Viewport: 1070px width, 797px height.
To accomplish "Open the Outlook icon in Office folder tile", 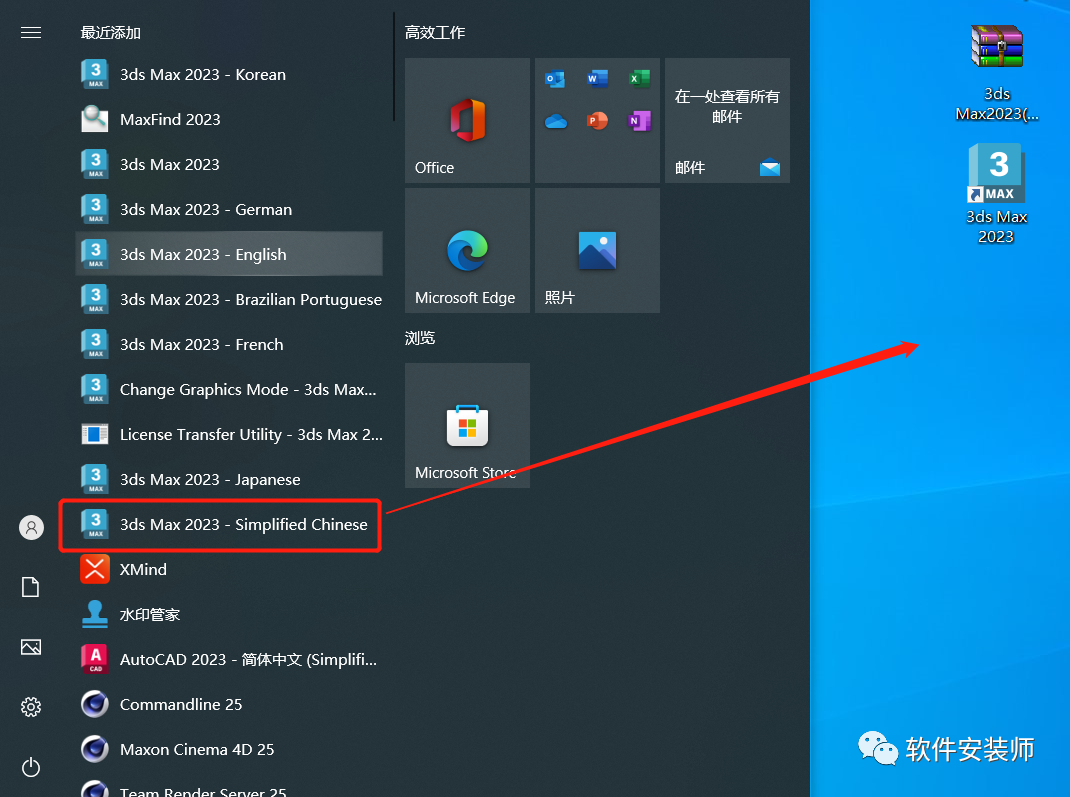I will point(555,79).
